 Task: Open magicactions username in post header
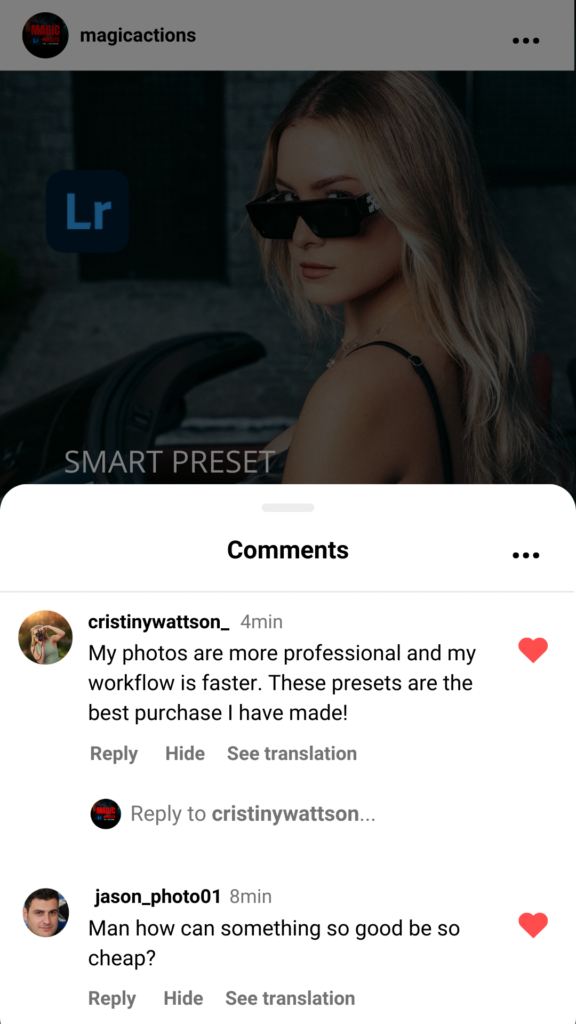138,35
